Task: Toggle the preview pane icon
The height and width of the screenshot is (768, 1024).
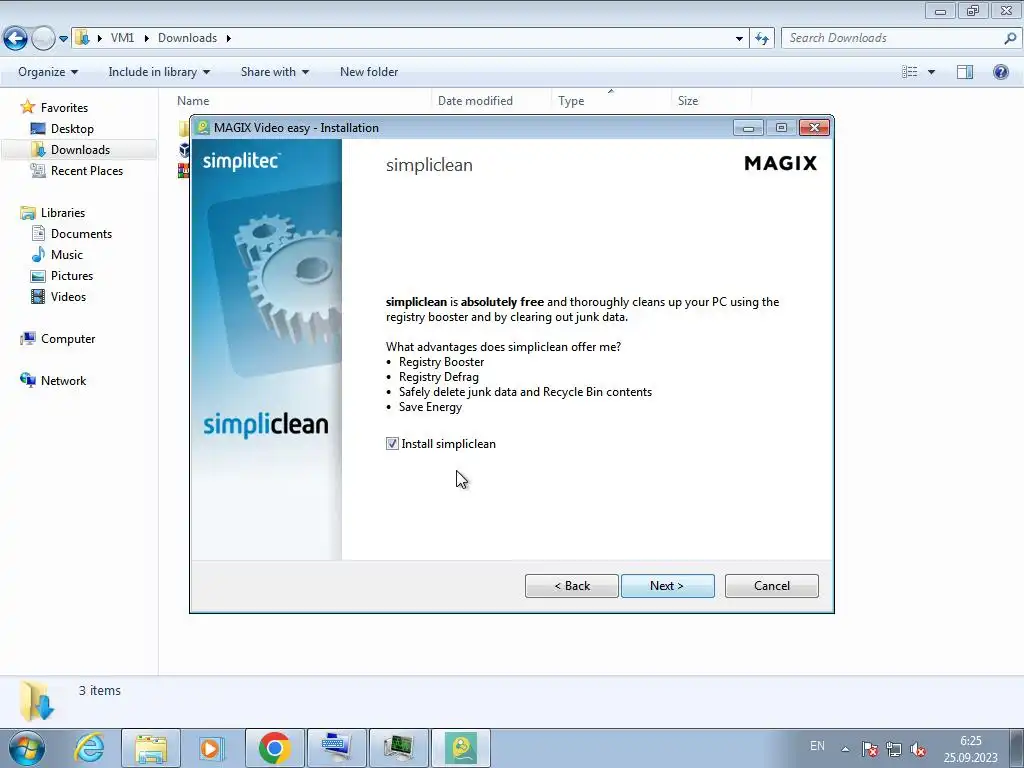Action: [x=965, y=72]
